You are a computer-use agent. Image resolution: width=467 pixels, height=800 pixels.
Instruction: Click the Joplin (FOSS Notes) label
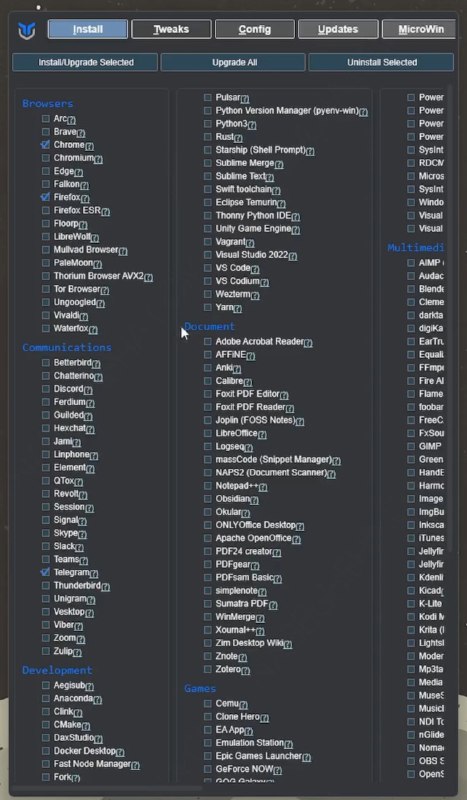coord(255,420)
